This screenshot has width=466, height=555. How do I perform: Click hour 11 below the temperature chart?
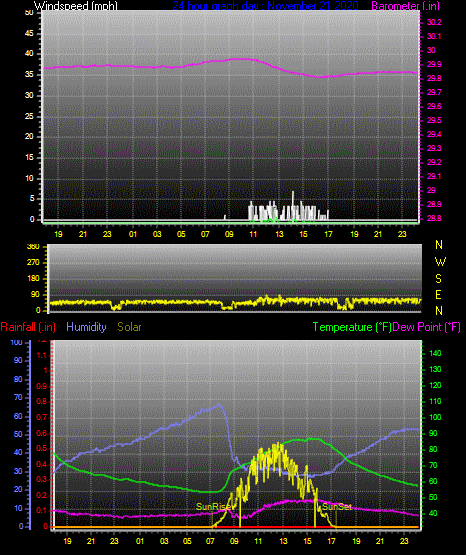258,541
